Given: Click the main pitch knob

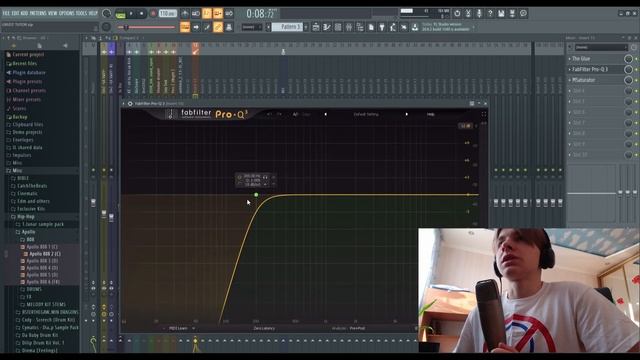Looking at the screenshot, I should (x=106, y=27).
